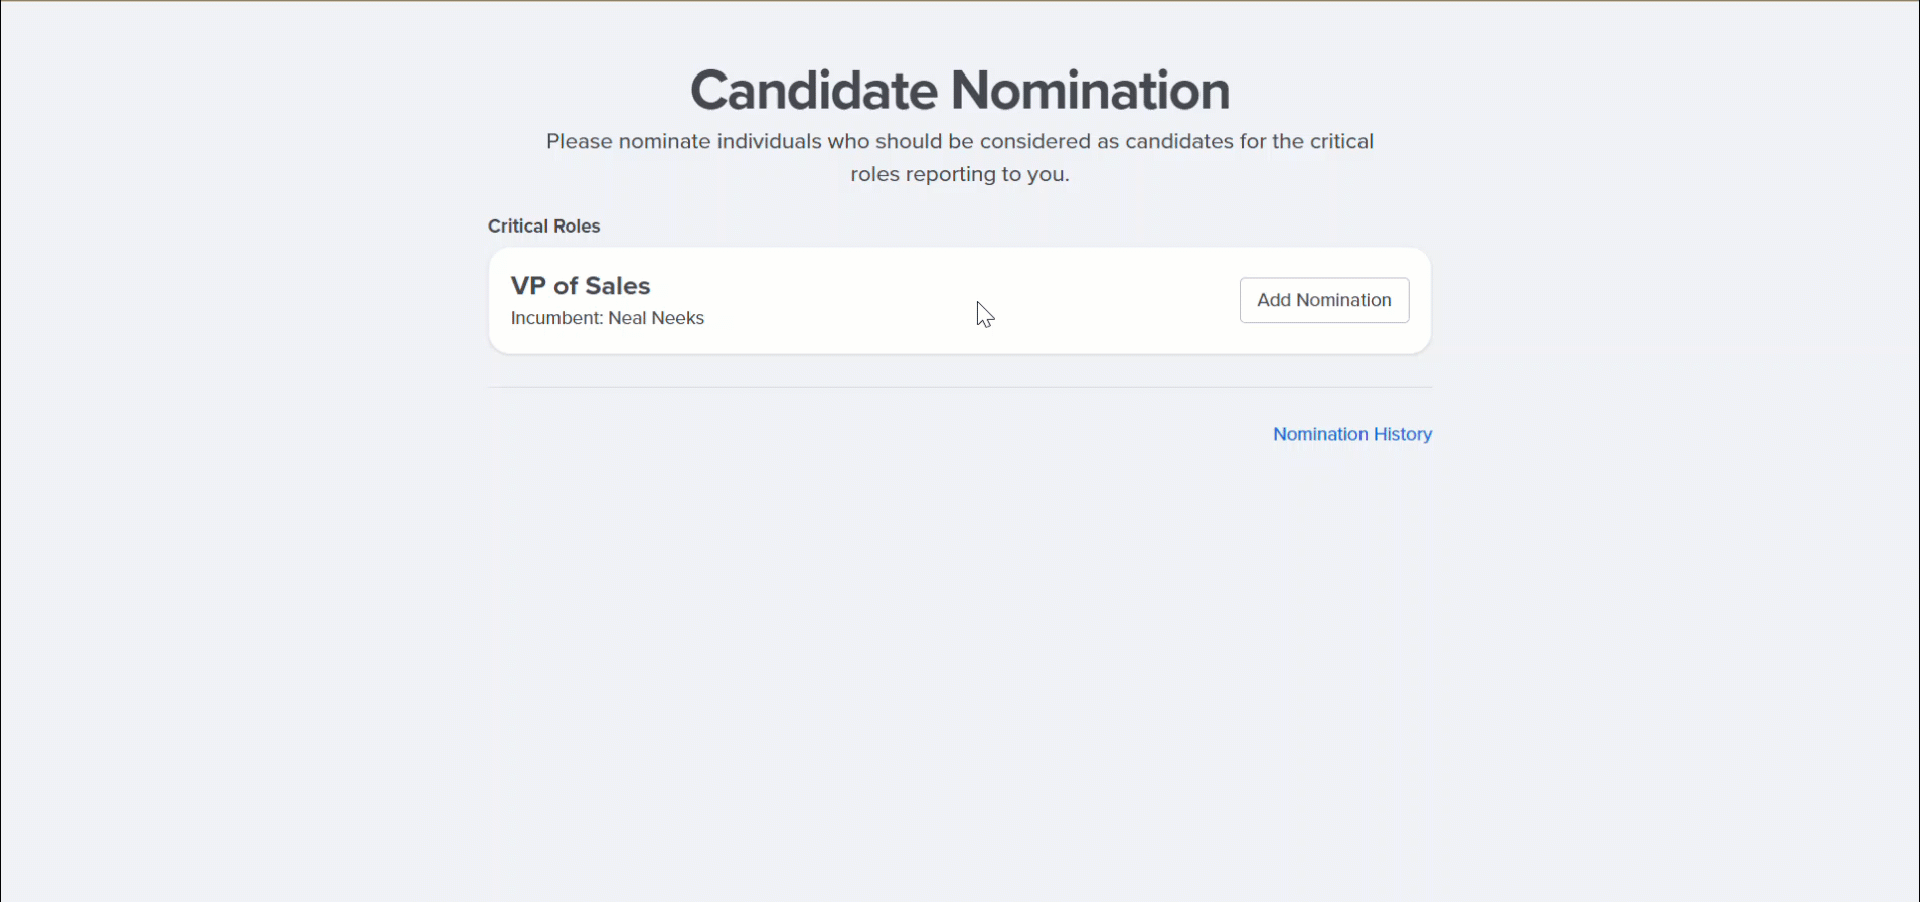Click "VP" in the role card title
Viewport: 1920px width, 902px height.
pos(528,286)
